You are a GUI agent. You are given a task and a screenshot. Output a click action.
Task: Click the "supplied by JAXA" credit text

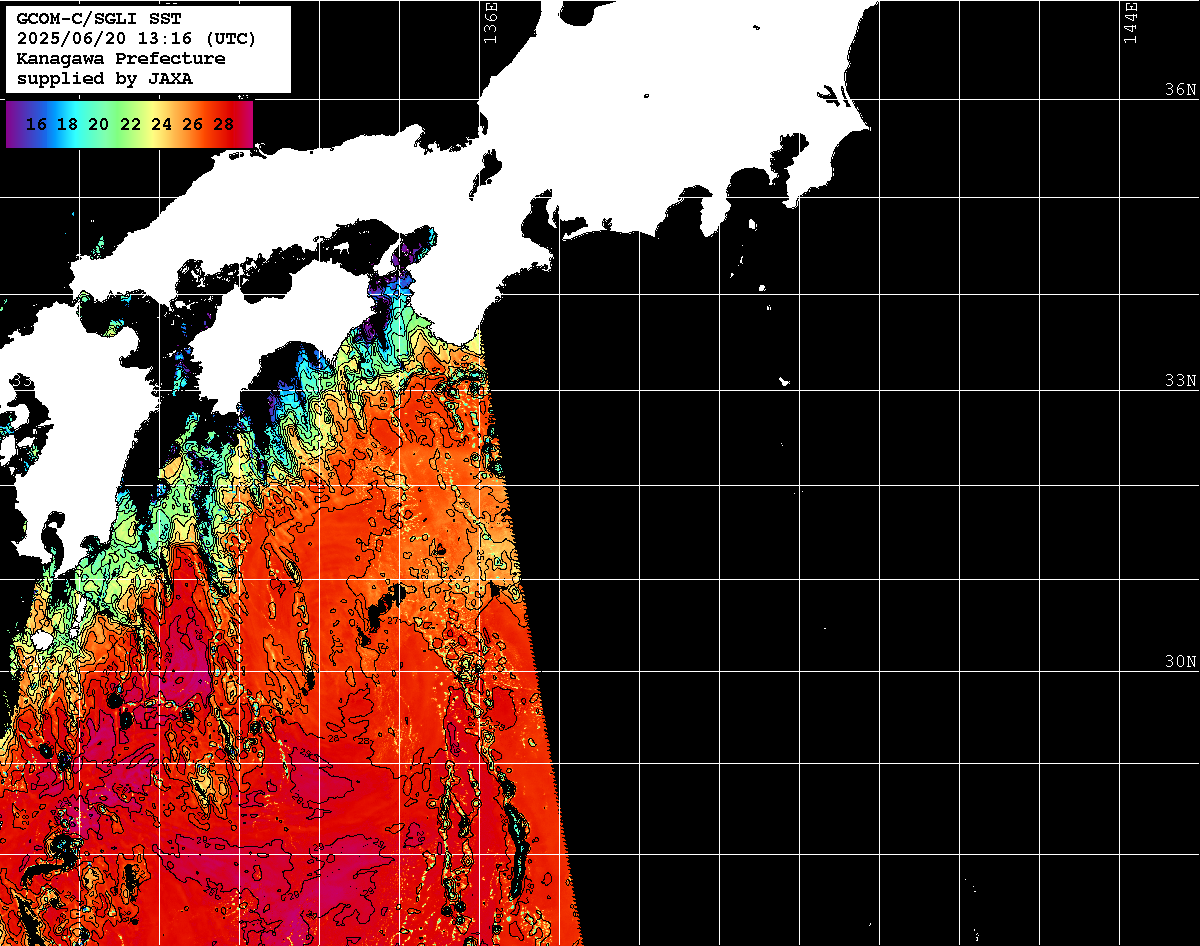105,79
